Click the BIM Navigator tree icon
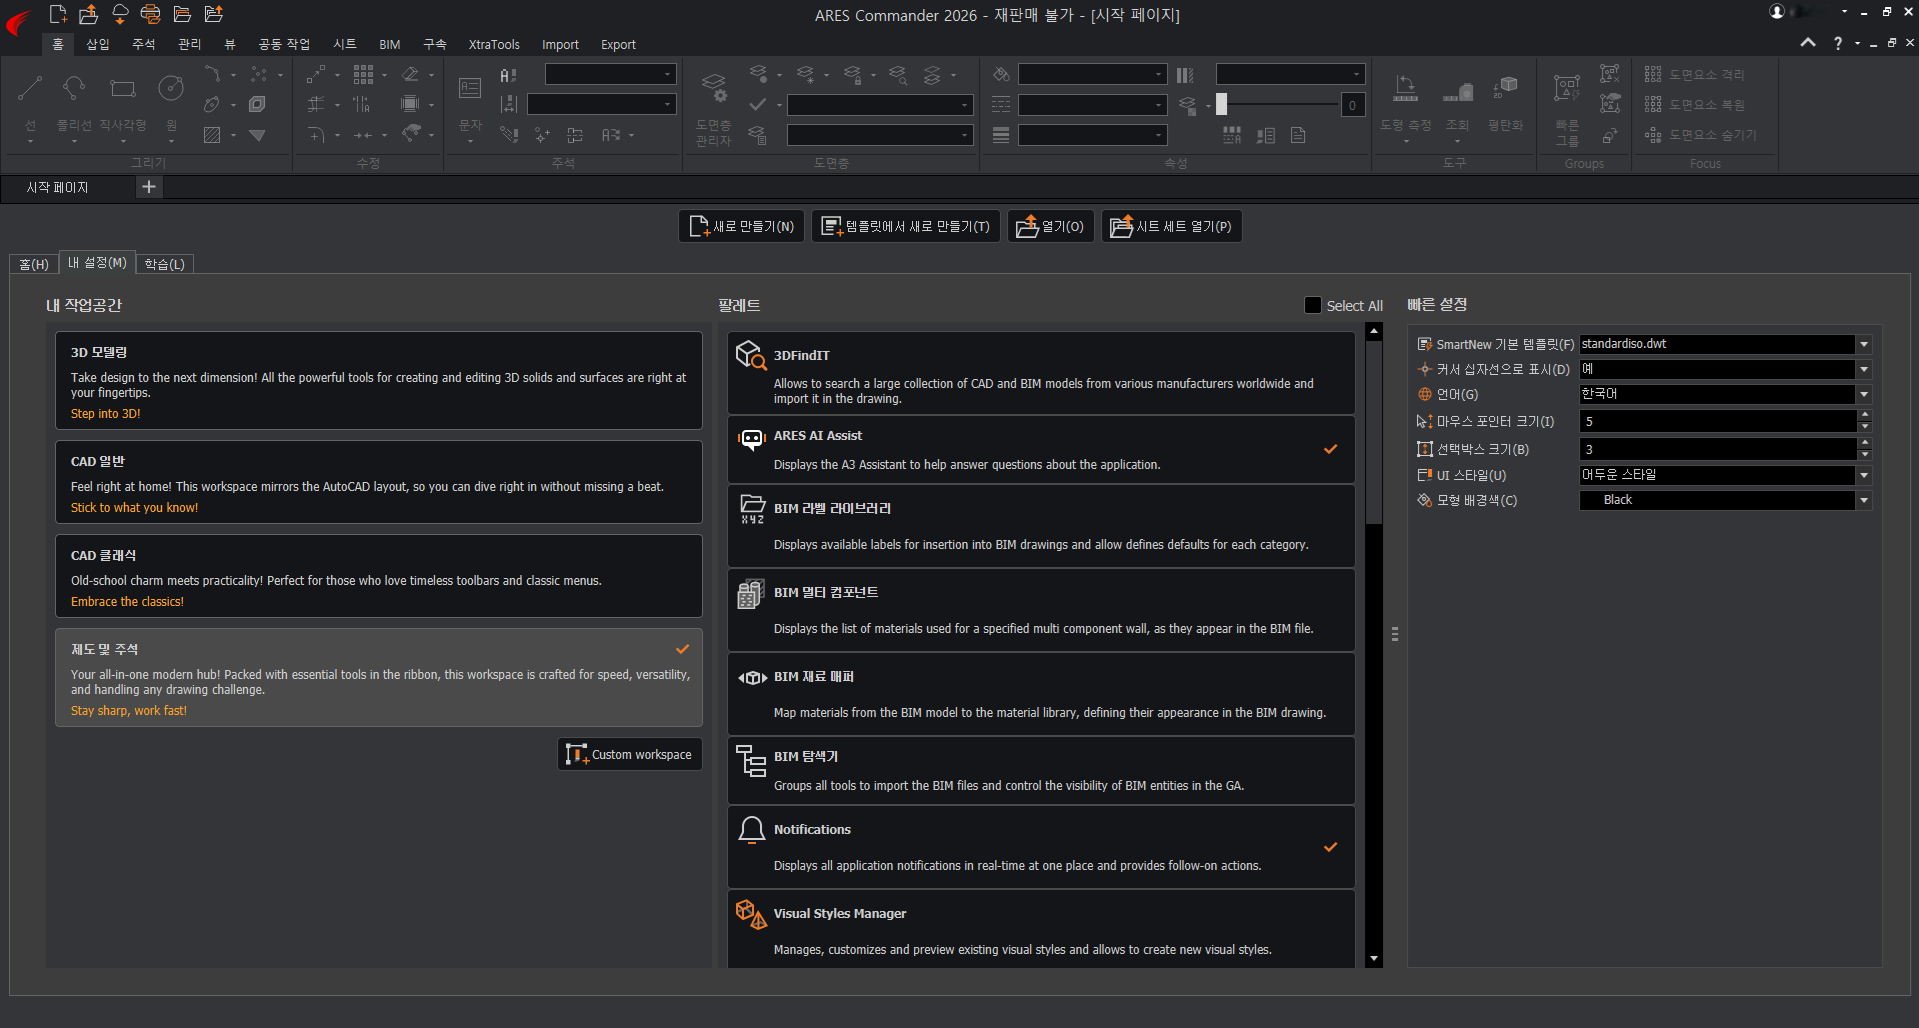The height and width of the screenshot is (1028, 1919). pyautogui.click(x=750, y=760)
